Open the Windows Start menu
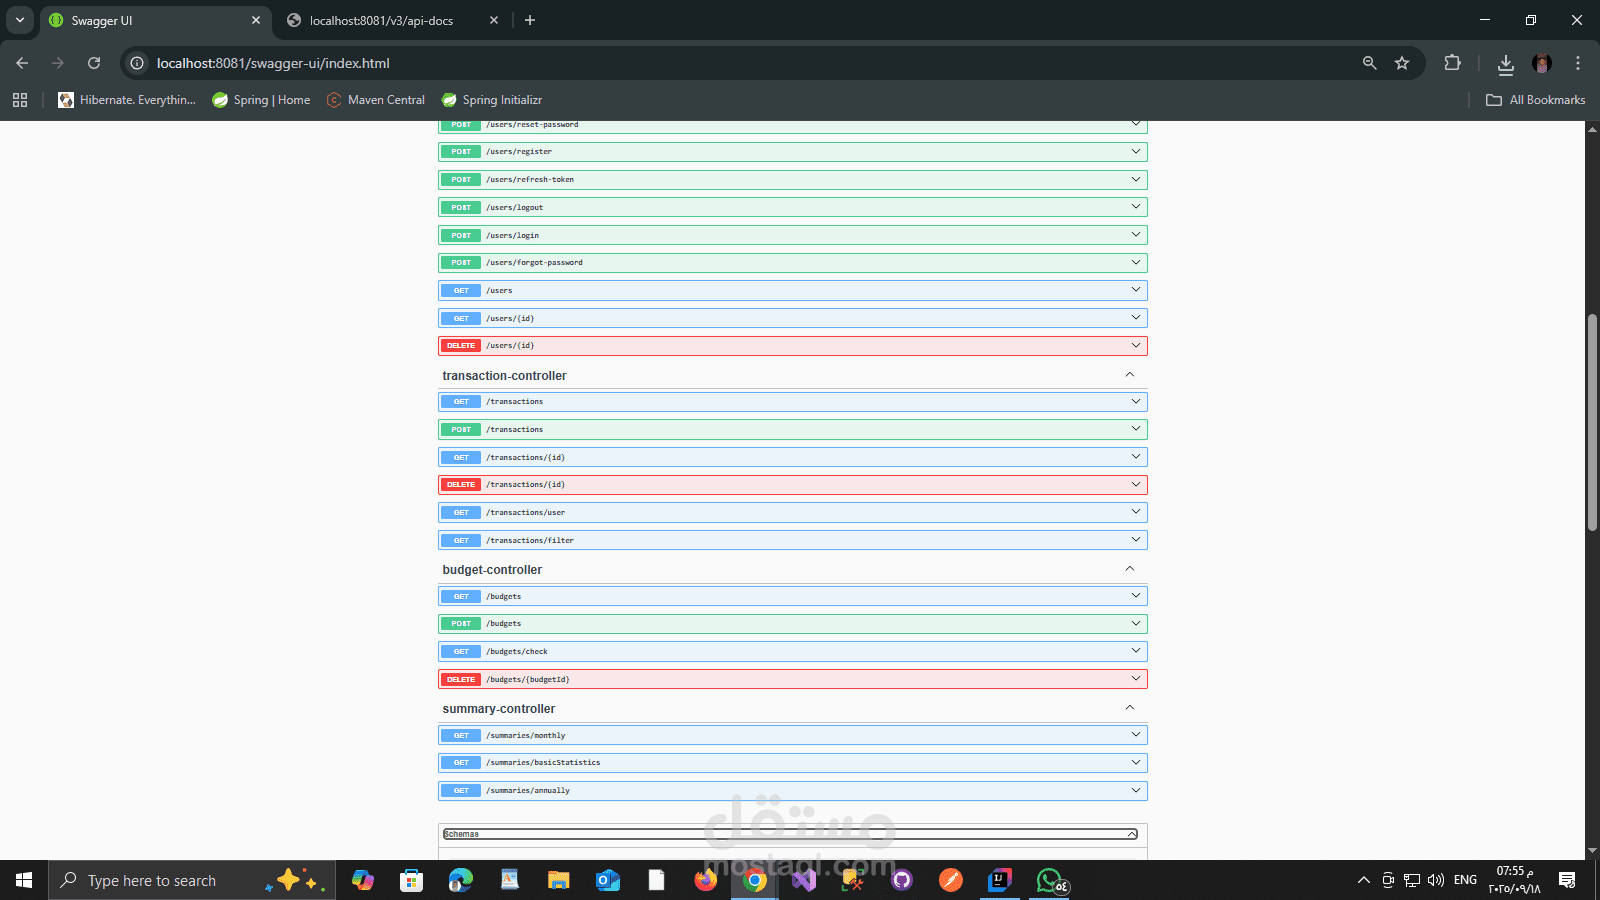The width and height of the screenshot is (1600, 900). (x=24, y=880)
